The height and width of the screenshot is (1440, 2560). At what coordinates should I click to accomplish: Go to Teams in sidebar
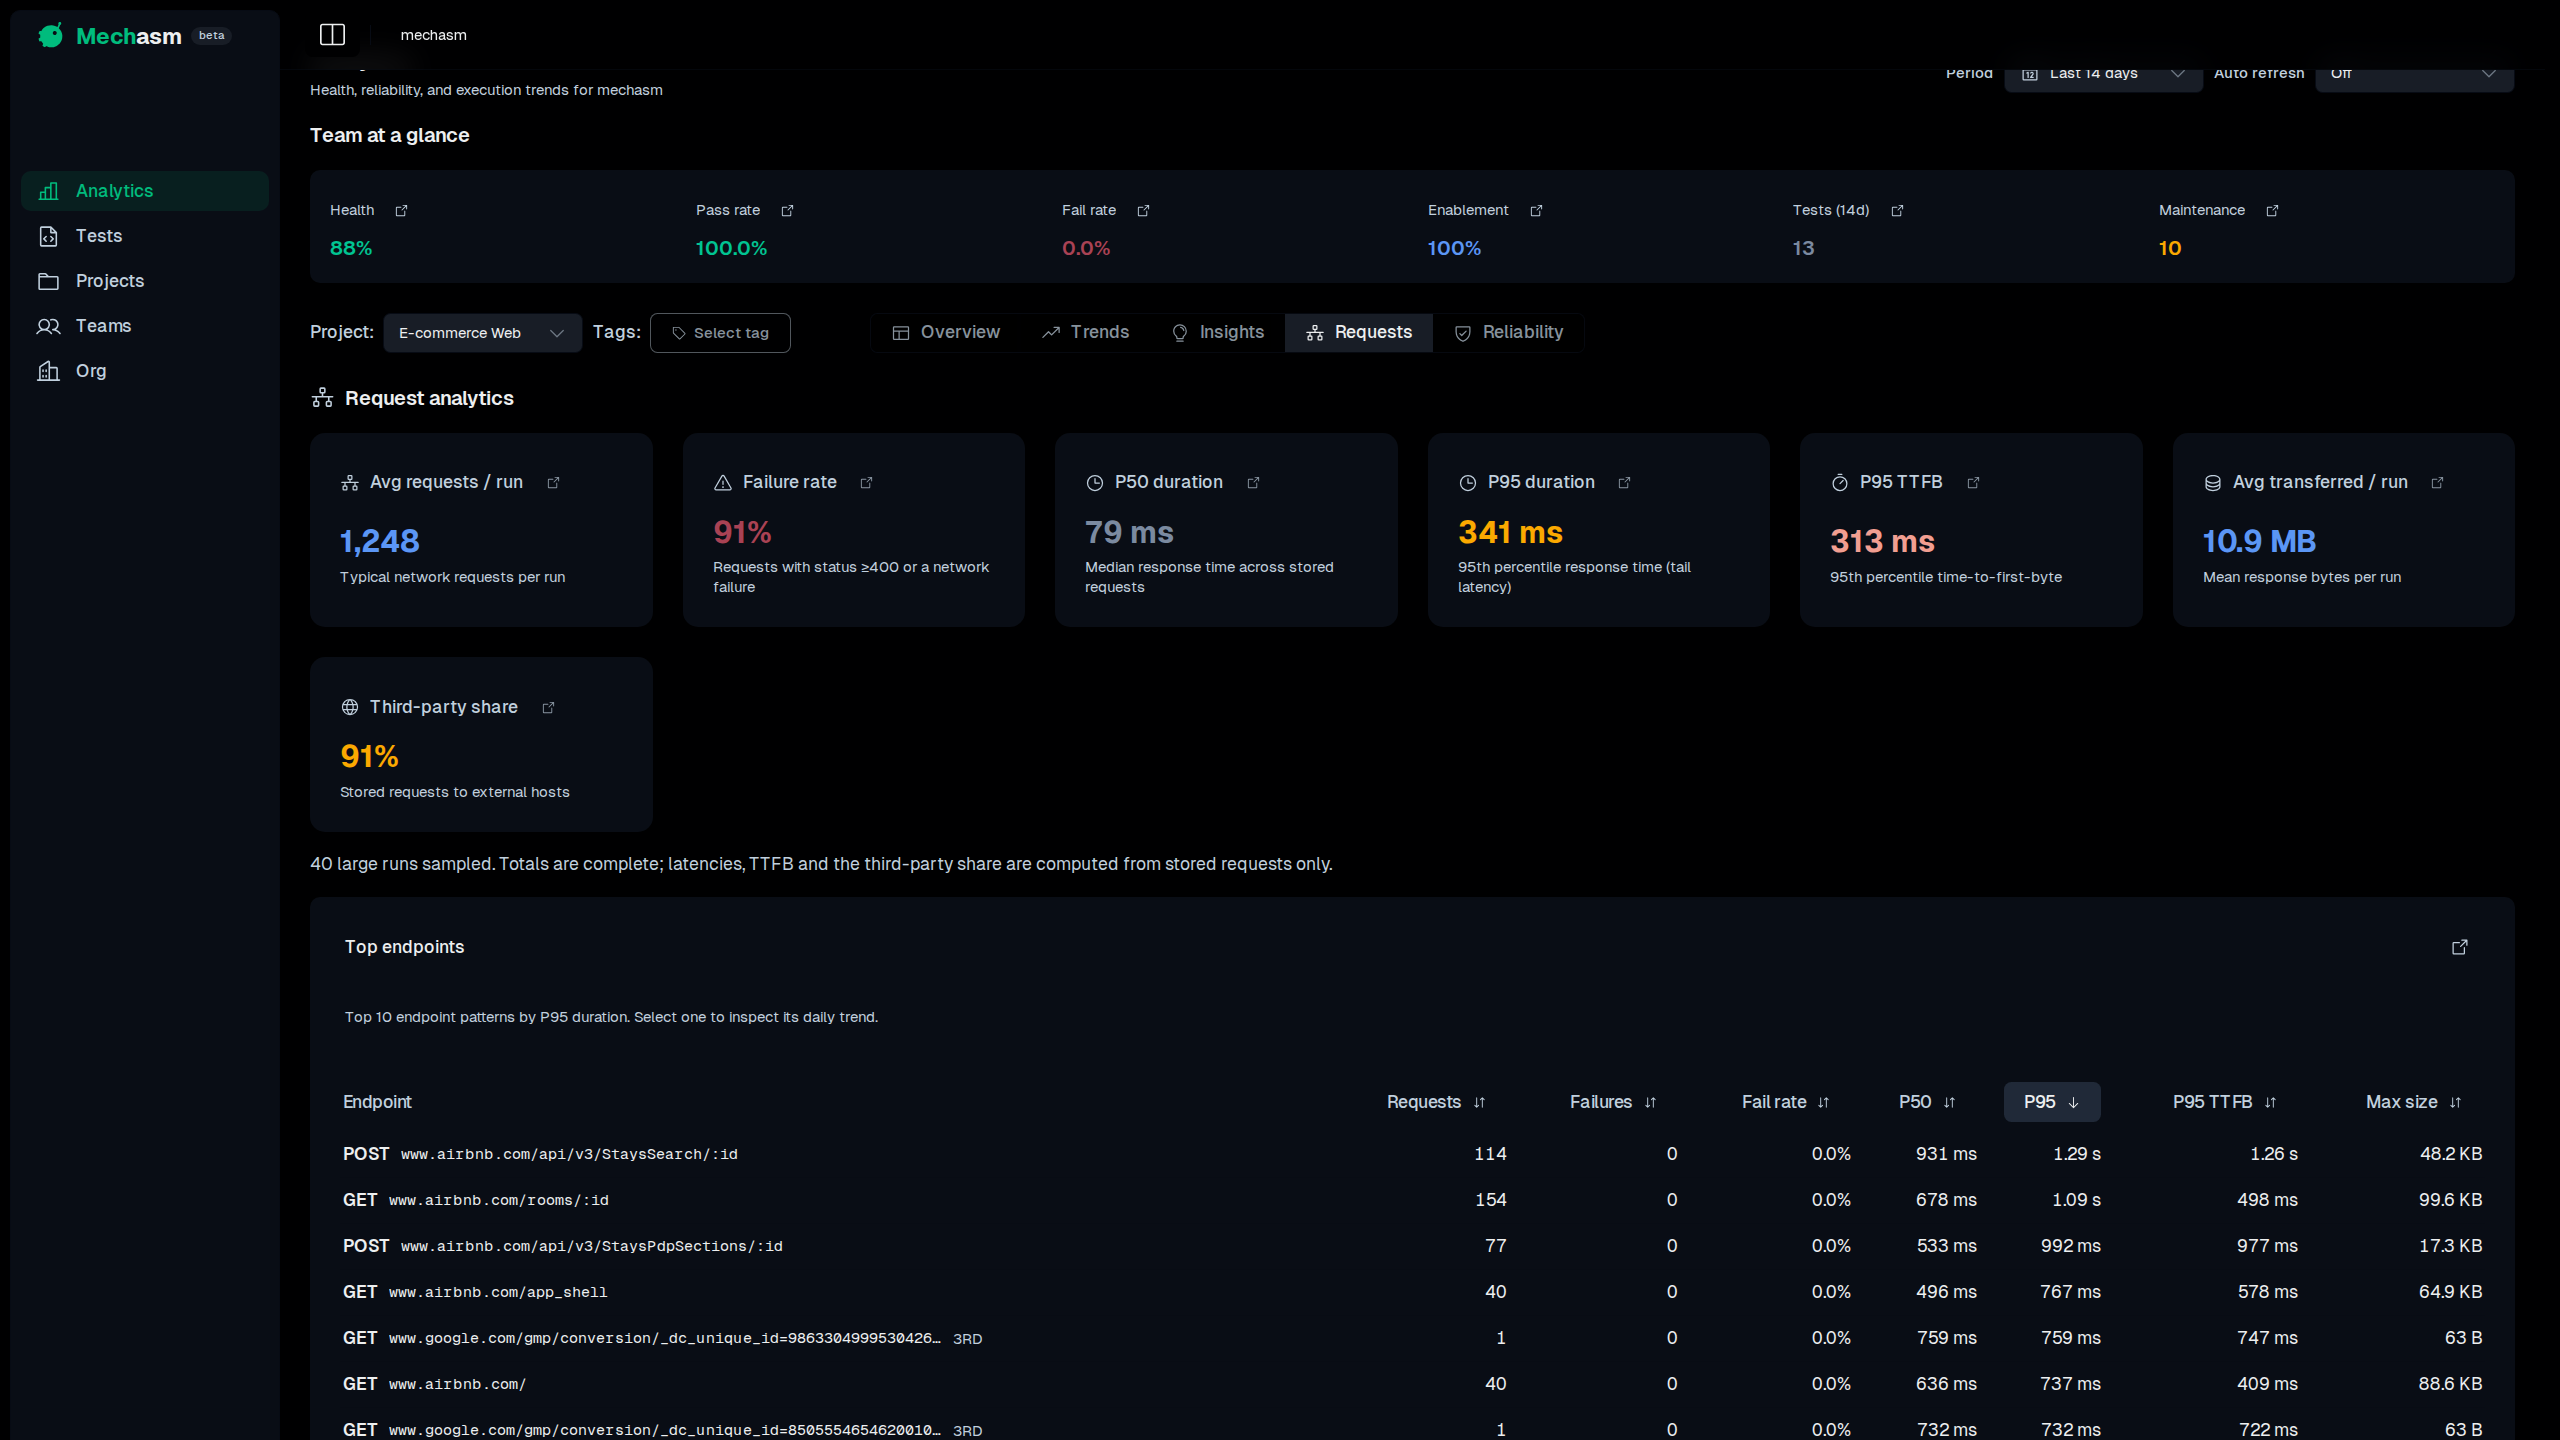tap(145, 326)
